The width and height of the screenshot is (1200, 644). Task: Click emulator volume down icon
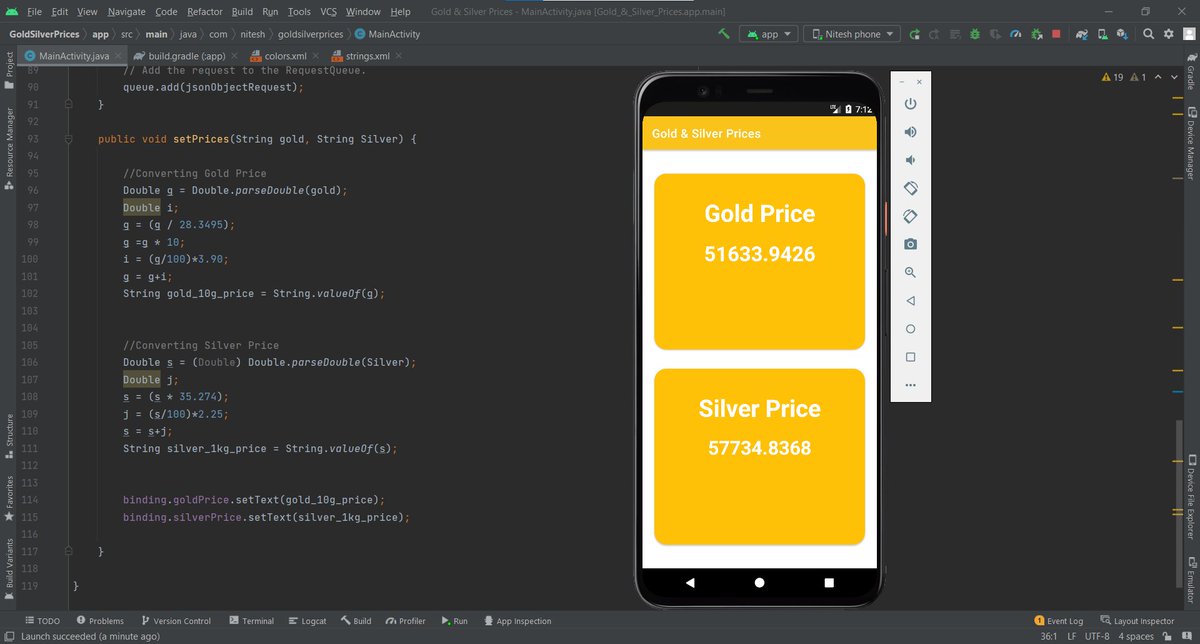point(910,160)
